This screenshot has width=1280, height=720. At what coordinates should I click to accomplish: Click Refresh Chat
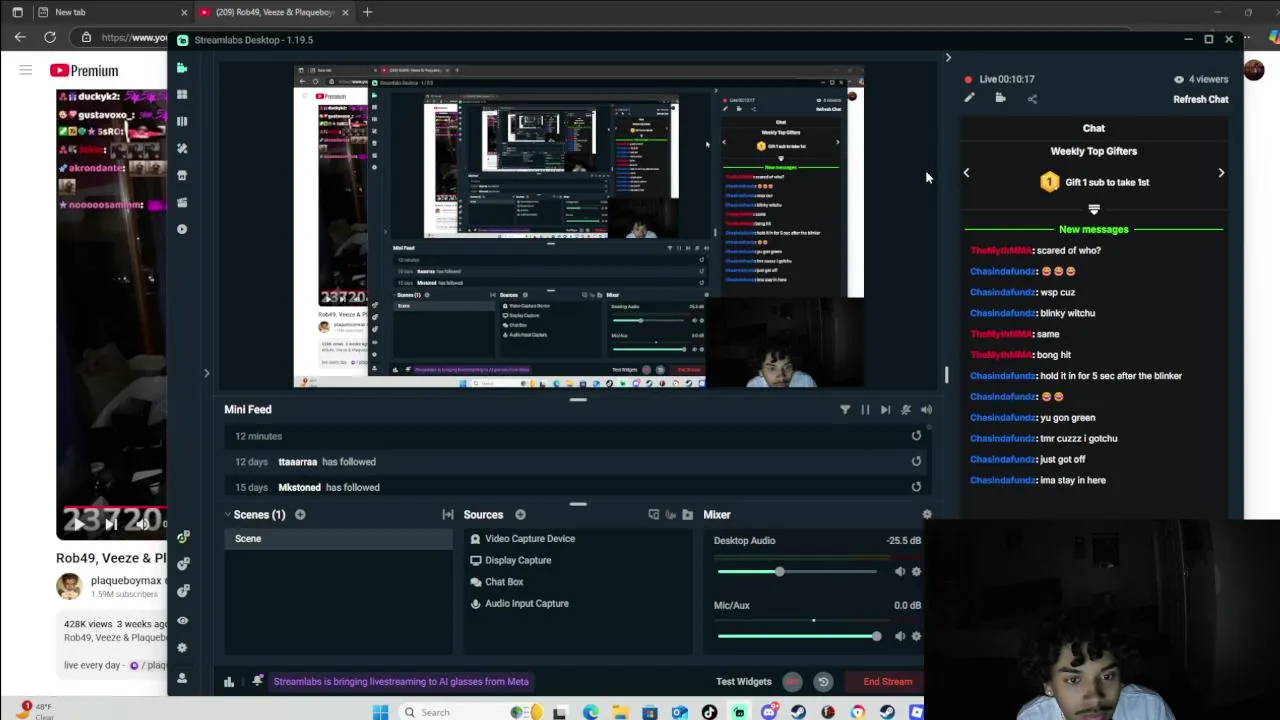point(1200,99)
